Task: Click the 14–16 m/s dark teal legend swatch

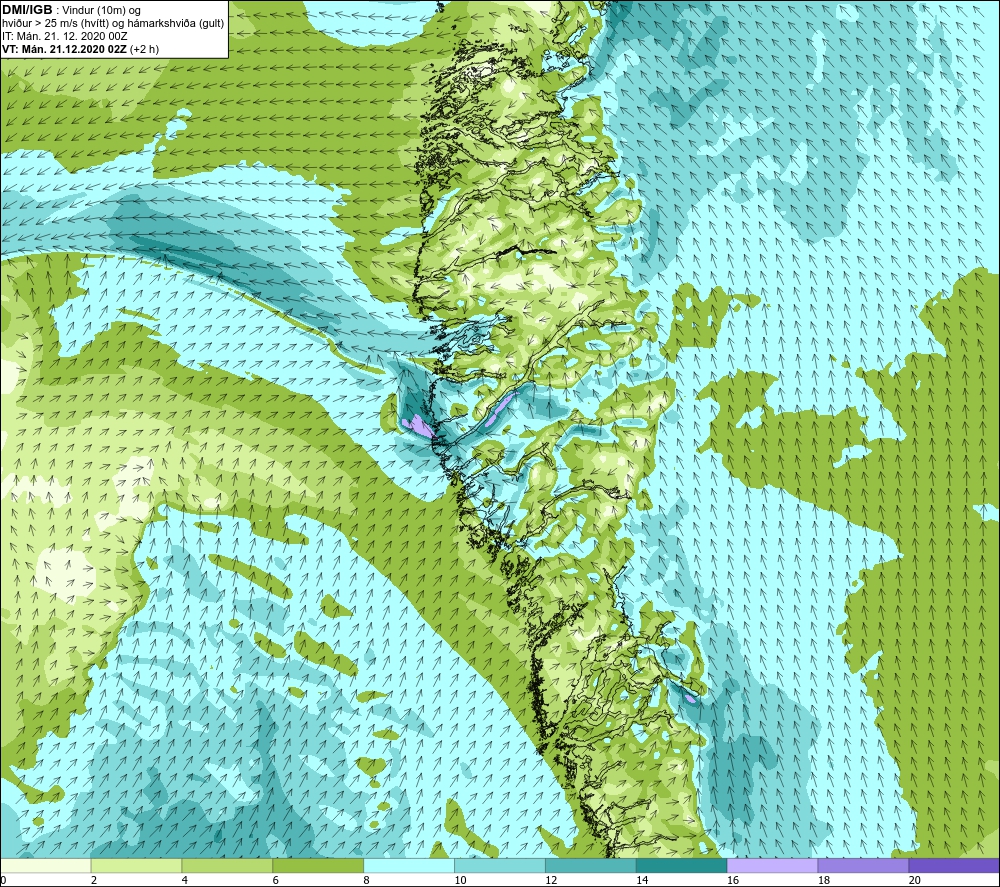Action: tap(681, 865)
